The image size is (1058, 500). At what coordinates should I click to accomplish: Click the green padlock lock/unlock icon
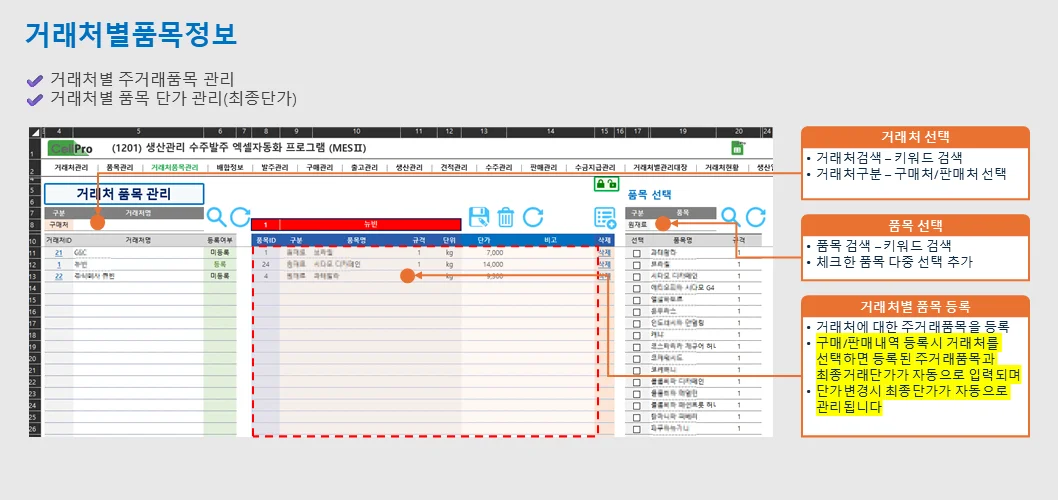coord(605,184)
